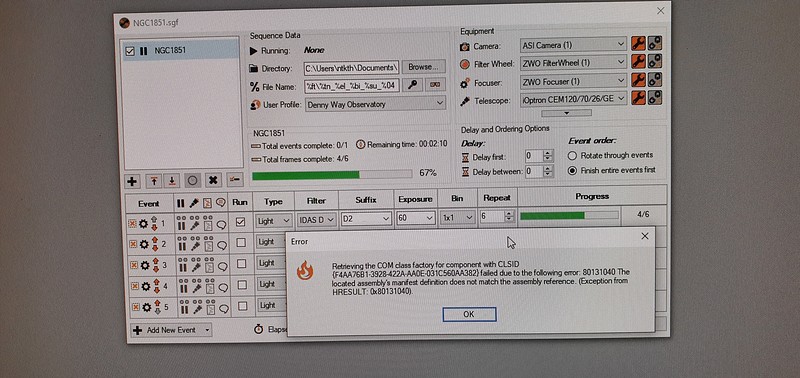The width and height of the screenshot is (800, 378).
Task: Click the File Name pattern field
Action: click(352, 86)
